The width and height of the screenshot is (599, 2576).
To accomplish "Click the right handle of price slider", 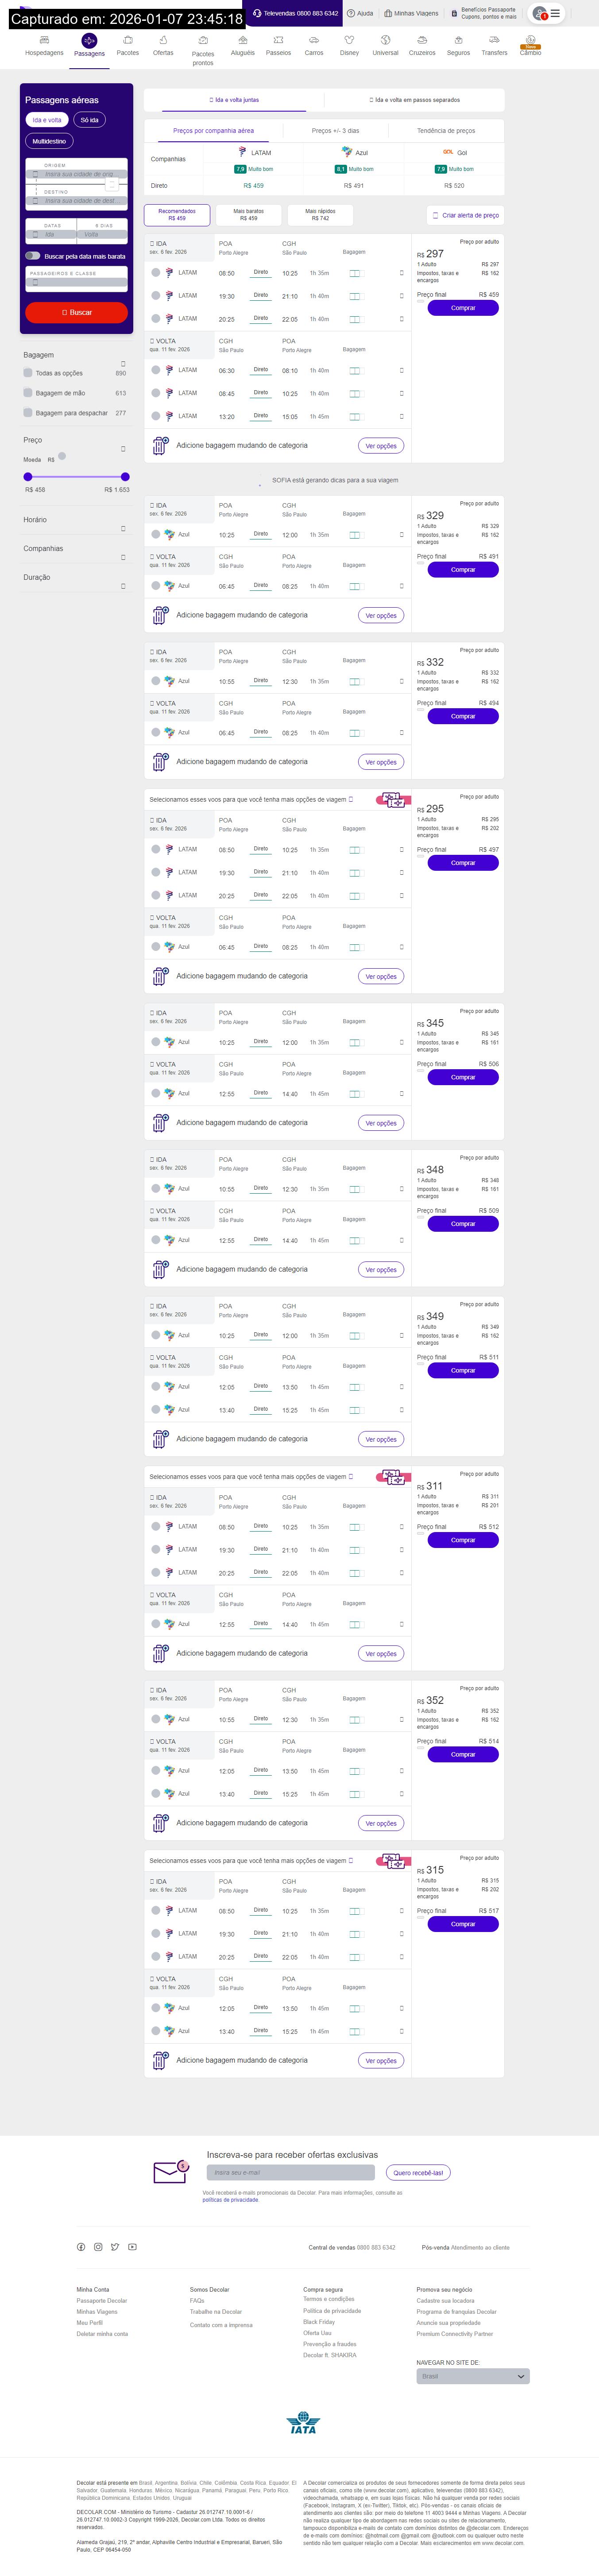I will pyautogui.click(x=125, y=477).
